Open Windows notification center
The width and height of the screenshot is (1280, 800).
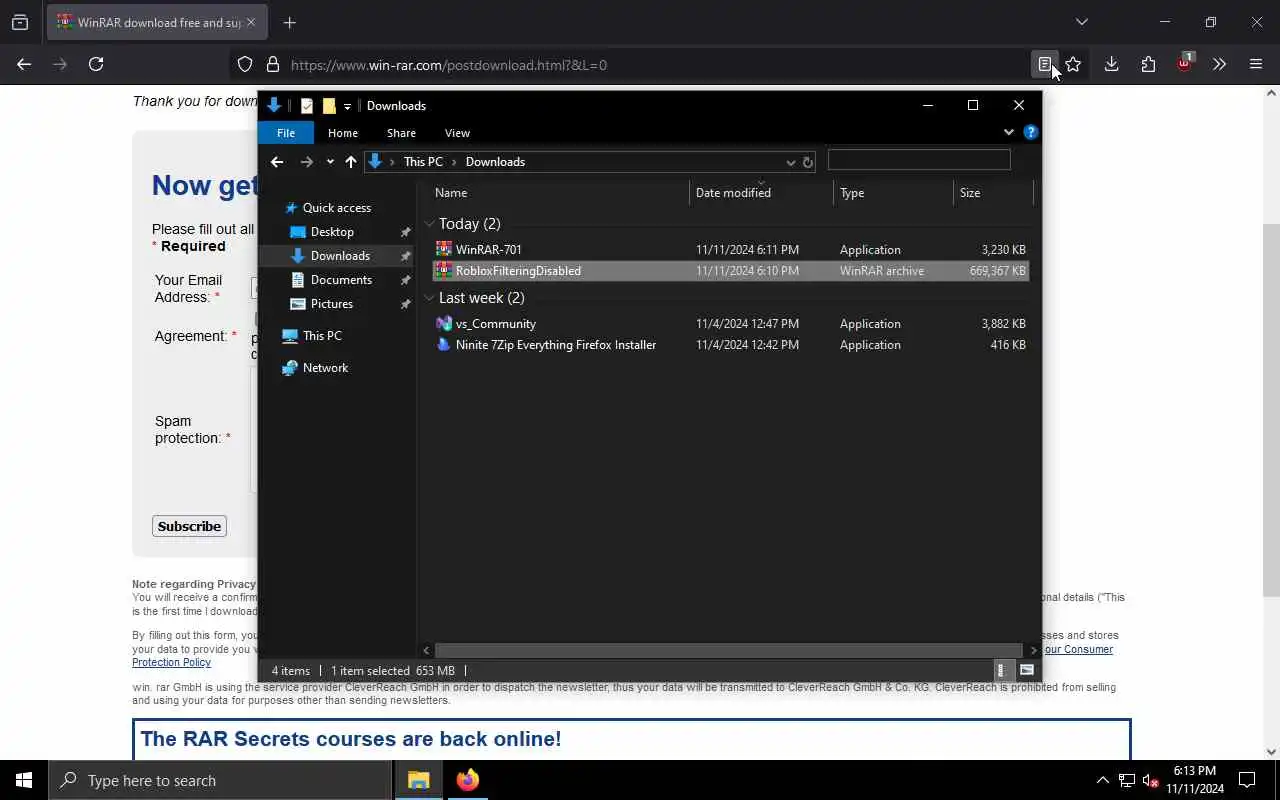click(x=1247, y=780)
